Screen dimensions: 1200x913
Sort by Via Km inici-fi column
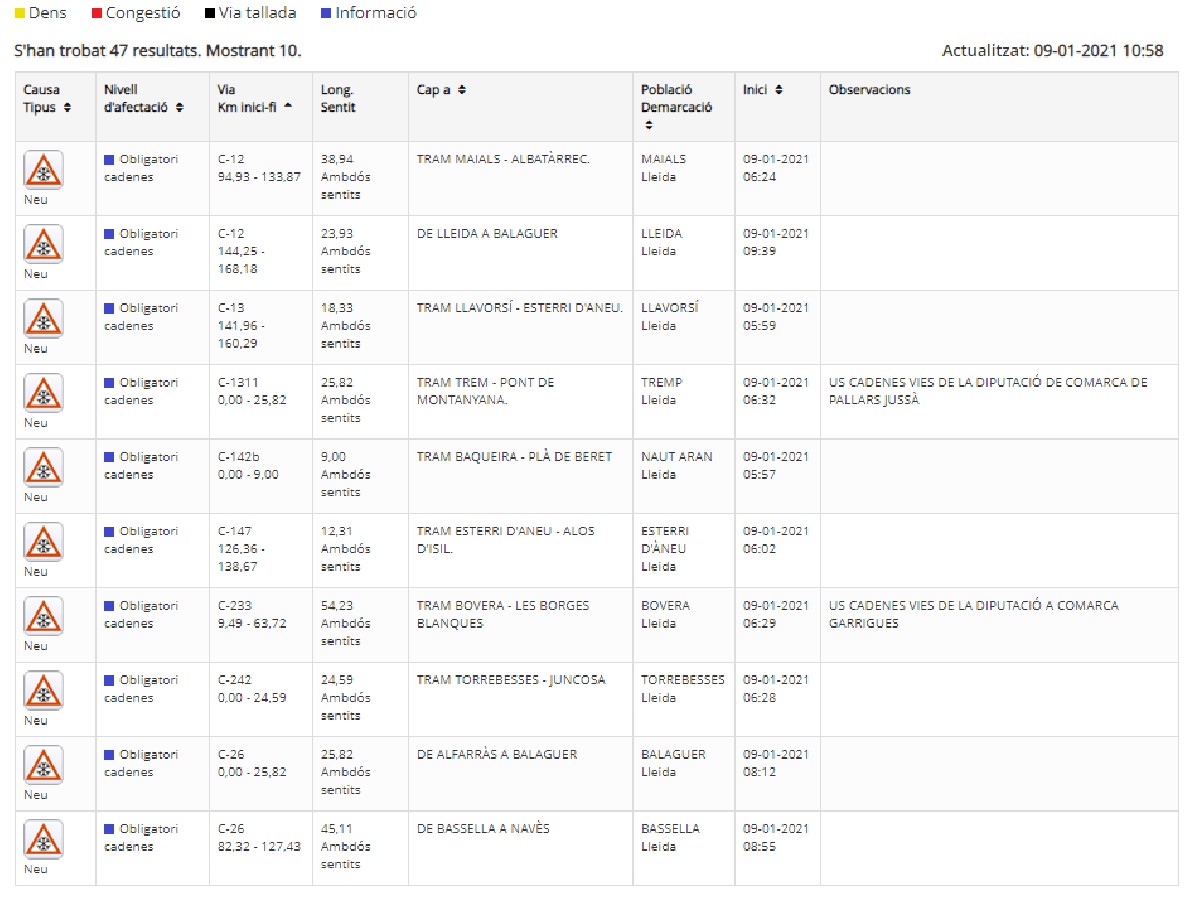pyautogui.click(x=289, y=108)
